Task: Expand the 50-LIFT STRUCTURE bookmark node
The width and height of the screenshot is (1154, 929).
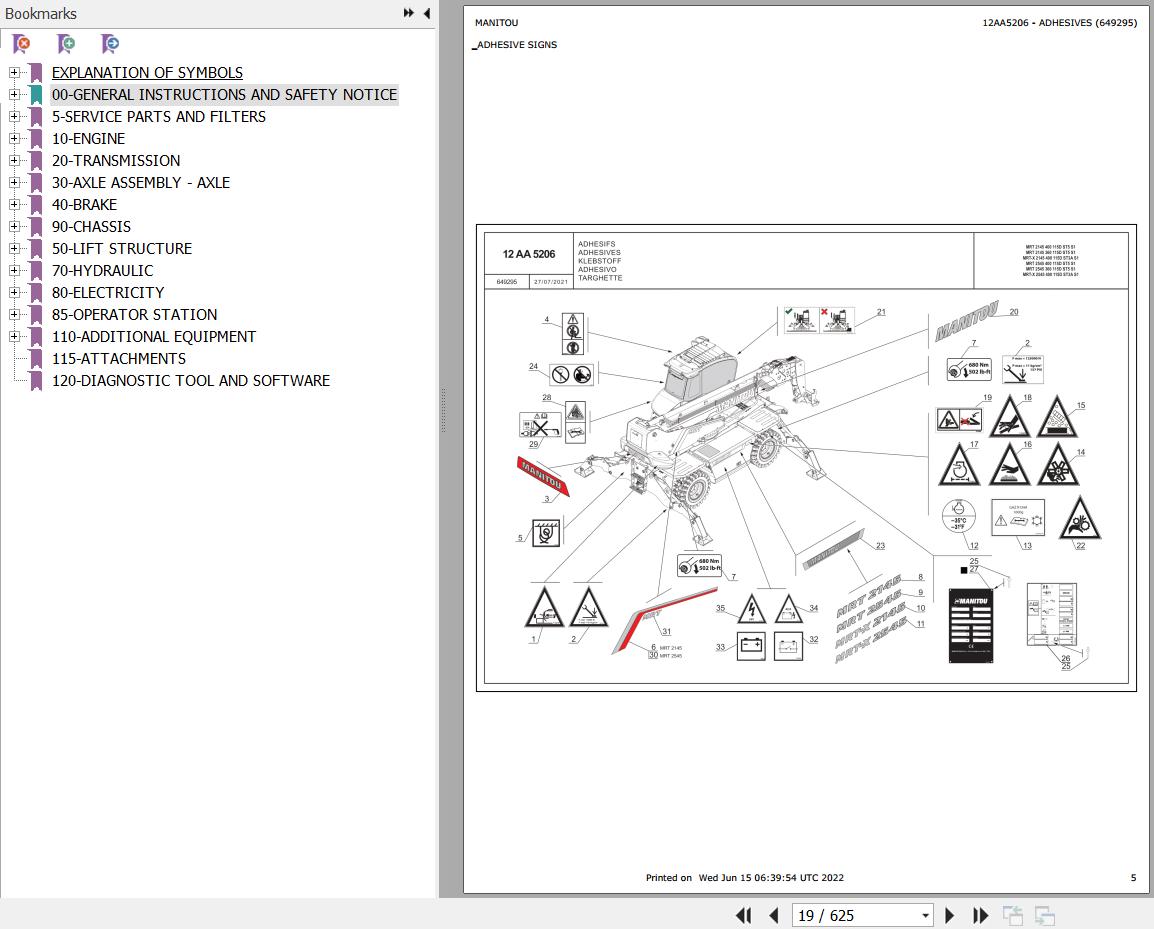Action: [14, 249]
